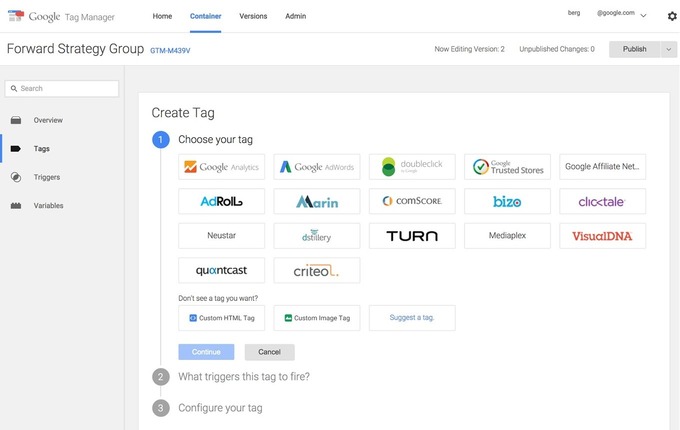Click the Variables sidebar icon
This screenshot has height=430, width=680.
[16, 205]
